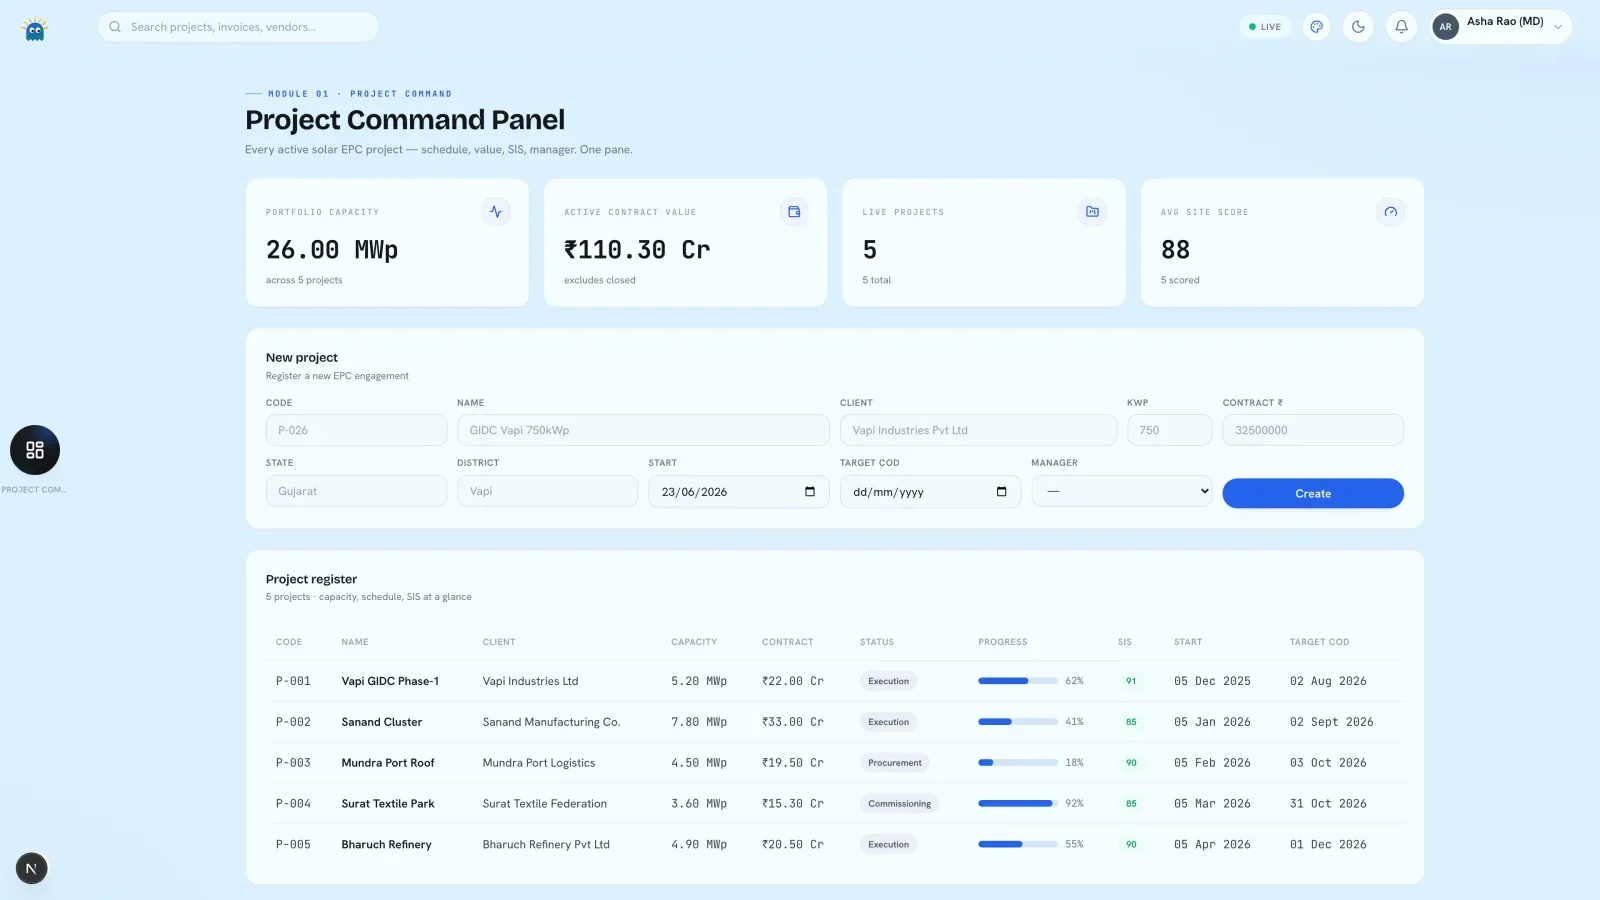Viewport: 1600px width, 900px height.
Task: Click Commissioning status badge
Action: (899, 804)
